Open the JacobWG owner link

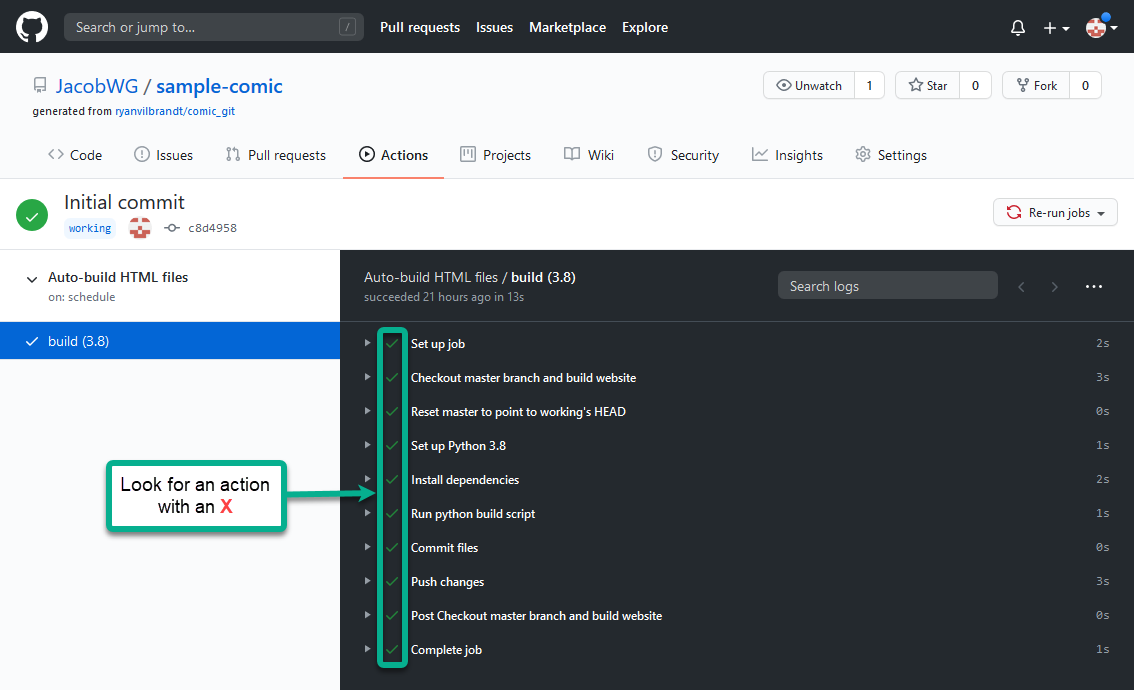(97, 86)
